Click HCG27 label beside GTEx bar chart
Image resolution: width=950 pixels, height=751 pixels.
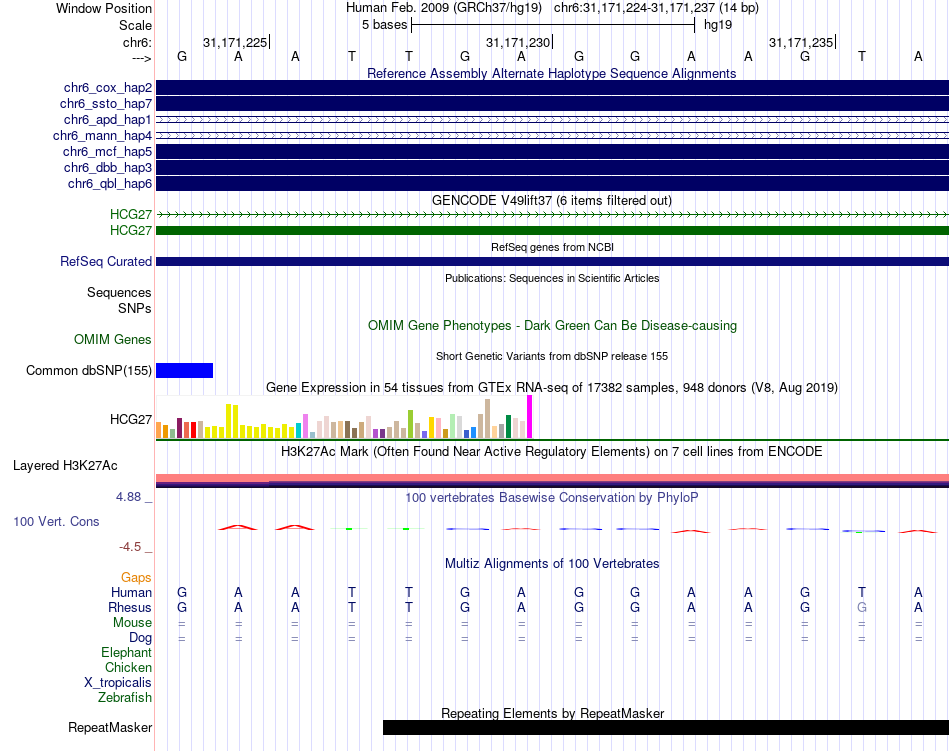[x=131, y=419]
